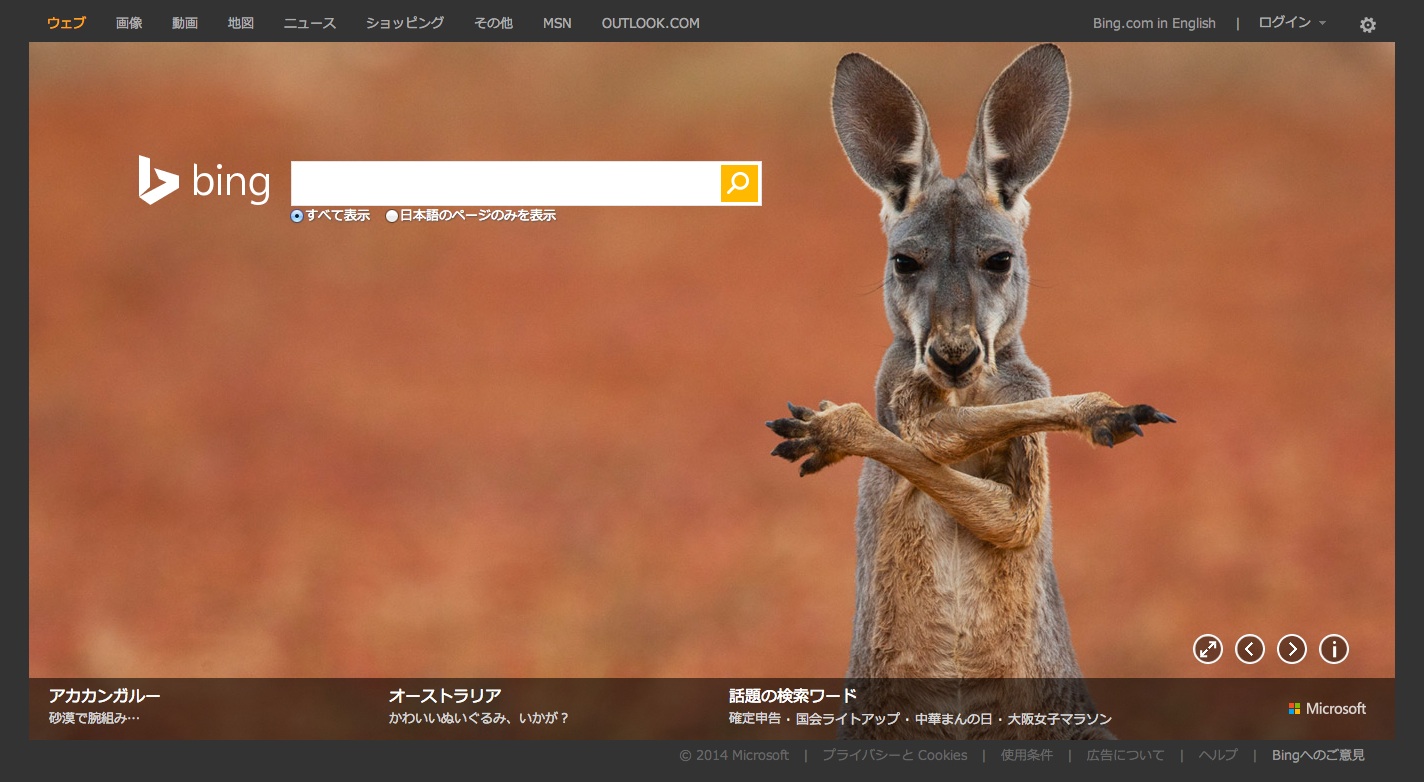Click Bing.com in English link
This screenshot has height=782, width=1424.
1154,23
